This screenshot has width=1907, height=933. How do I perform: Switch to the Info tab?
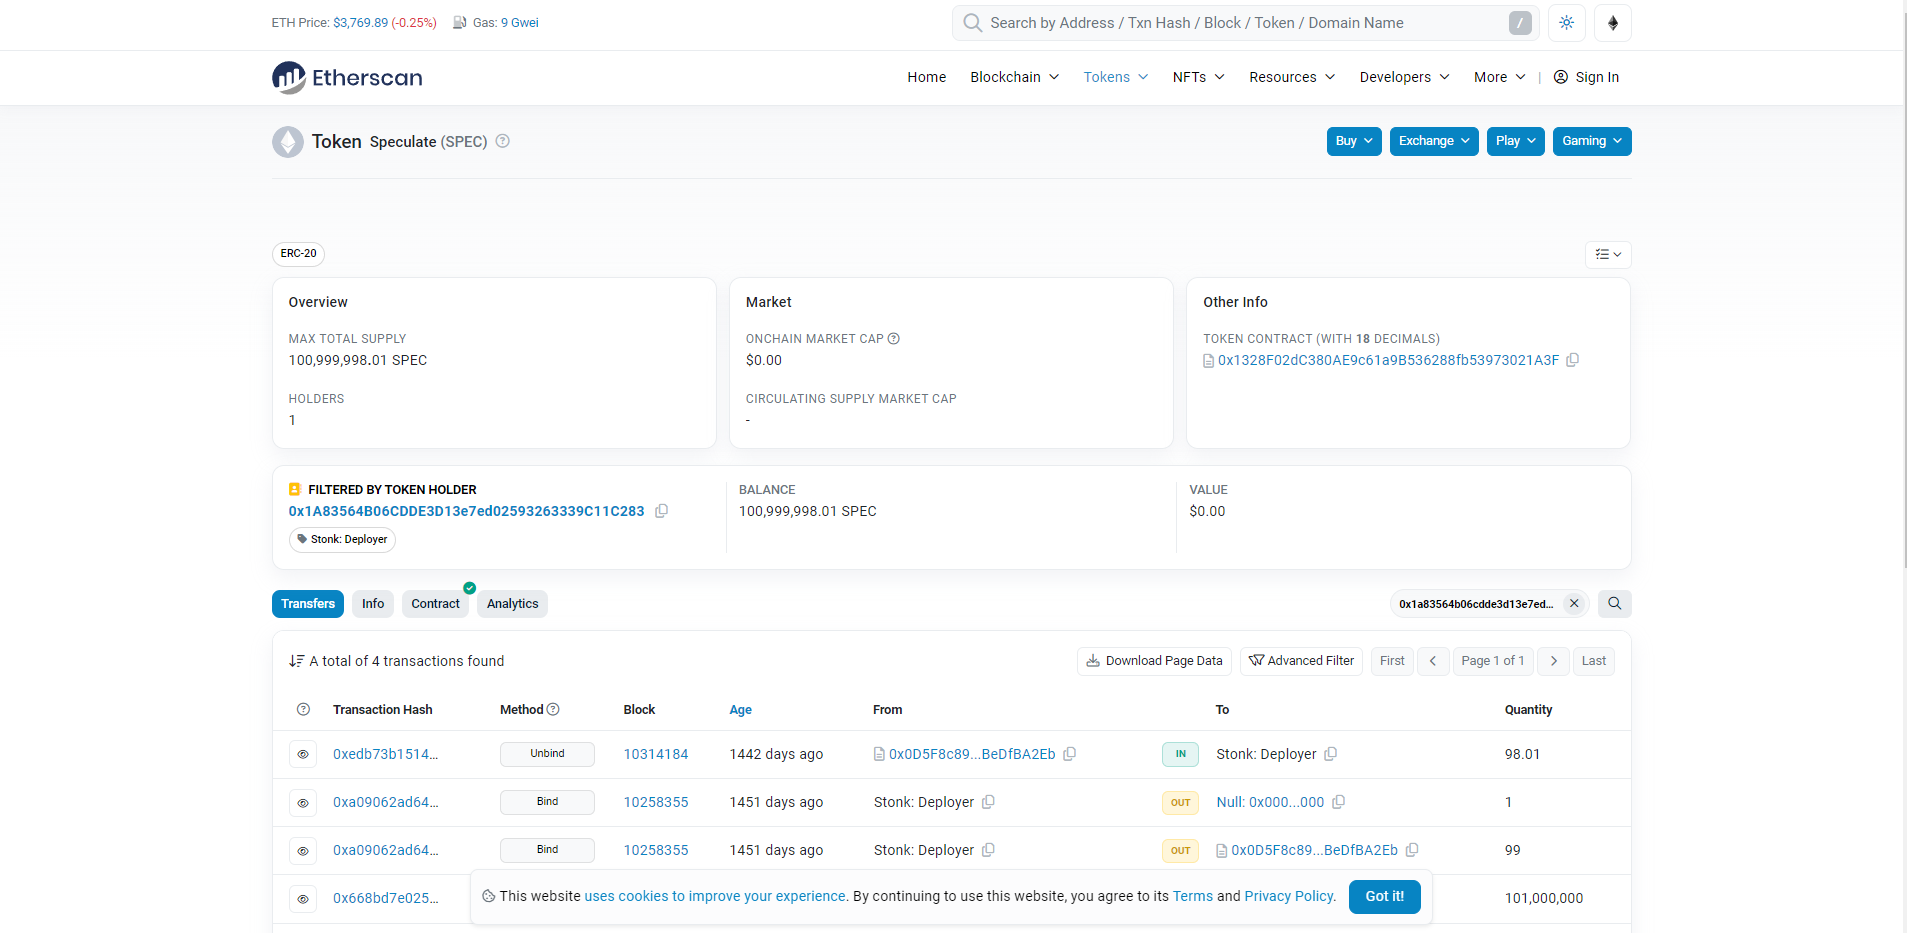tap(373, 604)
